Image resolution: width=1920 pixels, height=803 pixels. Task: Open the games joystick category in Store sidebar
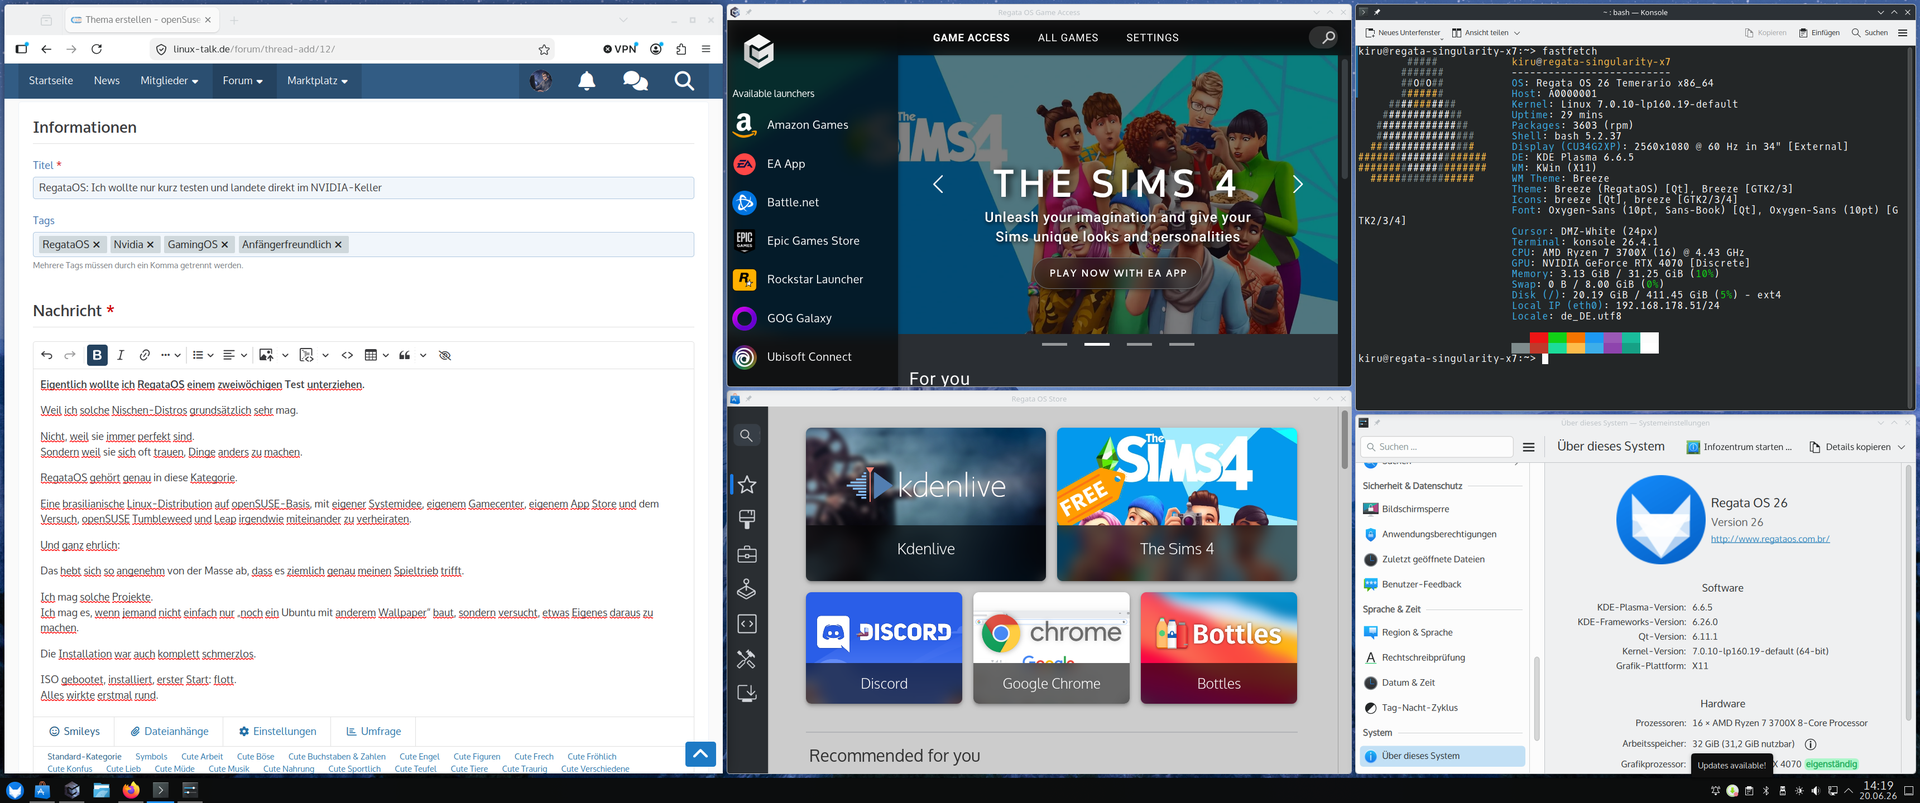747,589
